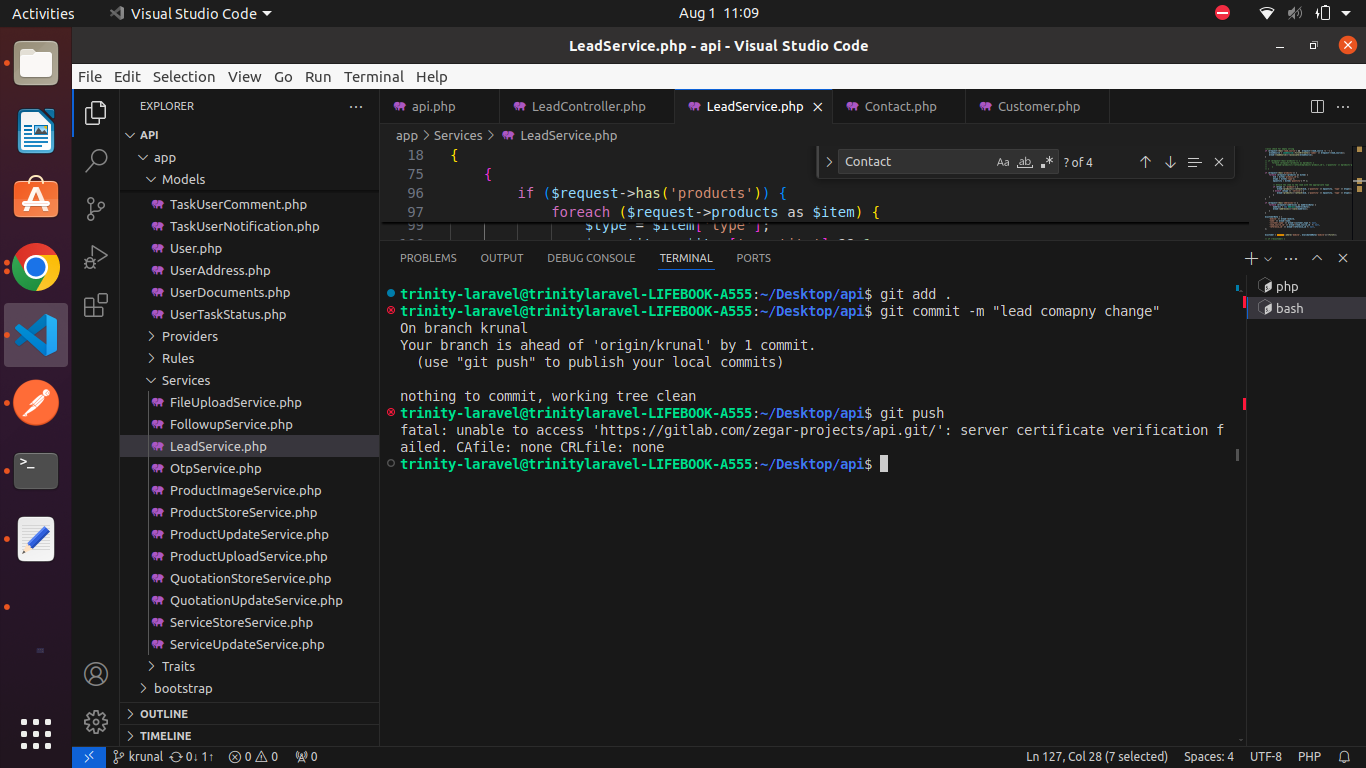
Task: Open the File menu
Action: 90,77
